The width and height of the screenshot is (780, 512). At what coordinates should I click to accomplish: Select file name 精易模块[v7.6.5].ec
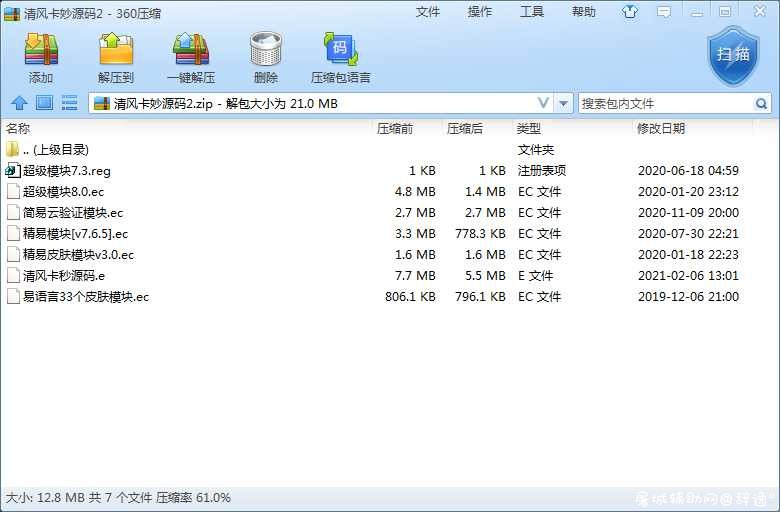pyautogui.click(x=75, y=233)
